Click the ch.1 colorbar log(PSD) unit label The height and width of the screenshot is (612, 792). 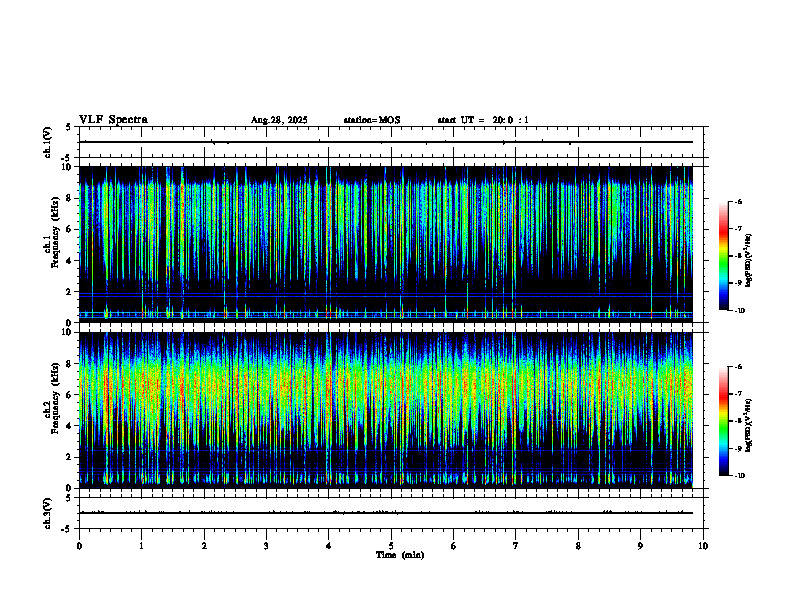click(749, 260)
